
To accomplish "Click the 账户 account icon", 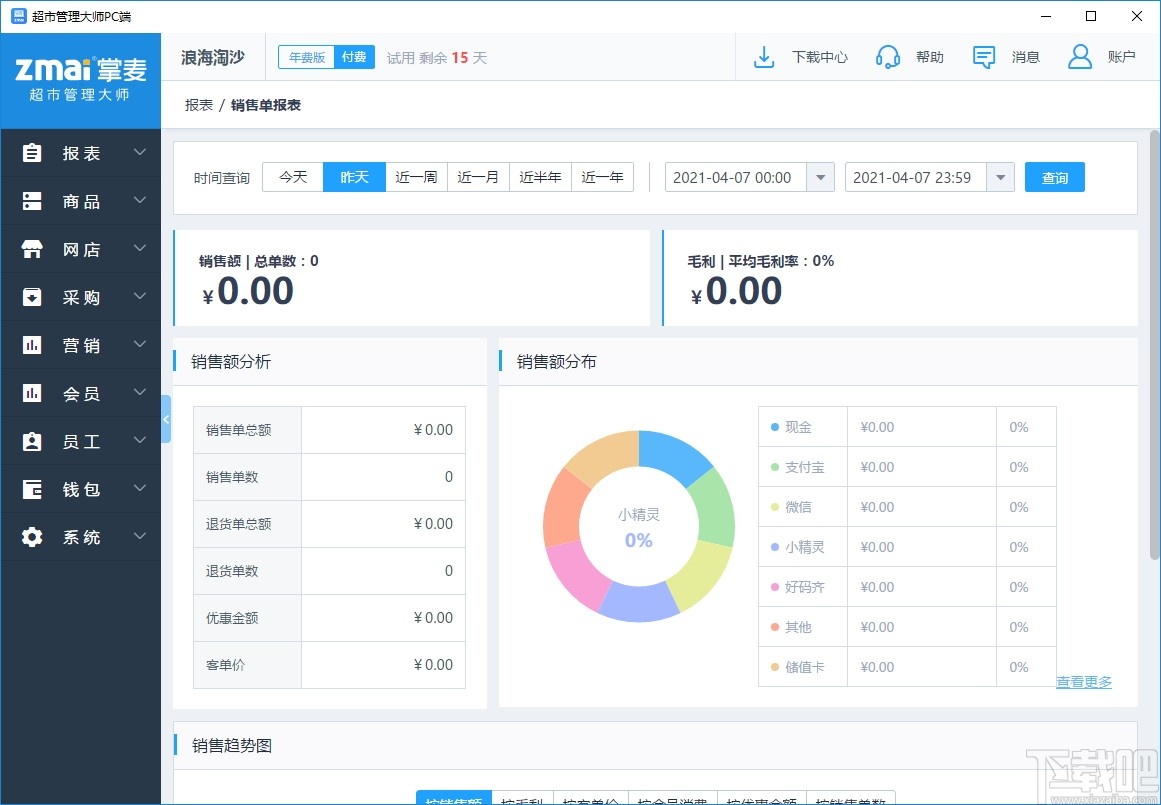I will click(x=1078, y=56).
